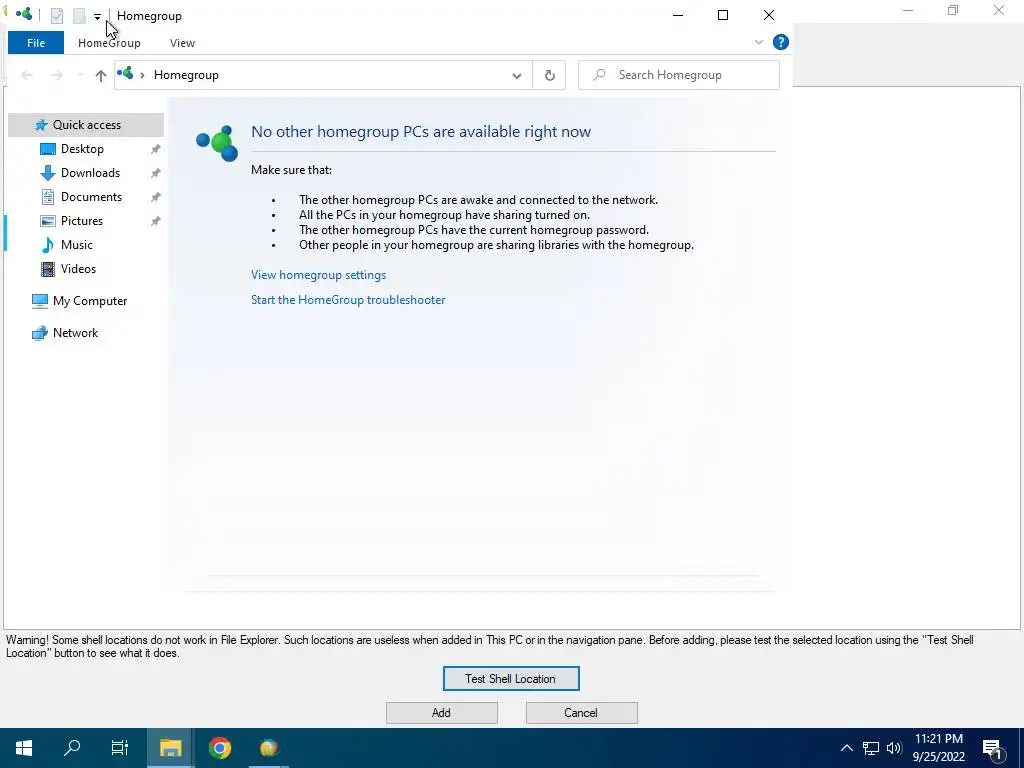Refresh the Homegroup location
Image resolution: width=1024 pixels, height=768 pixels.
click(550, 75)
